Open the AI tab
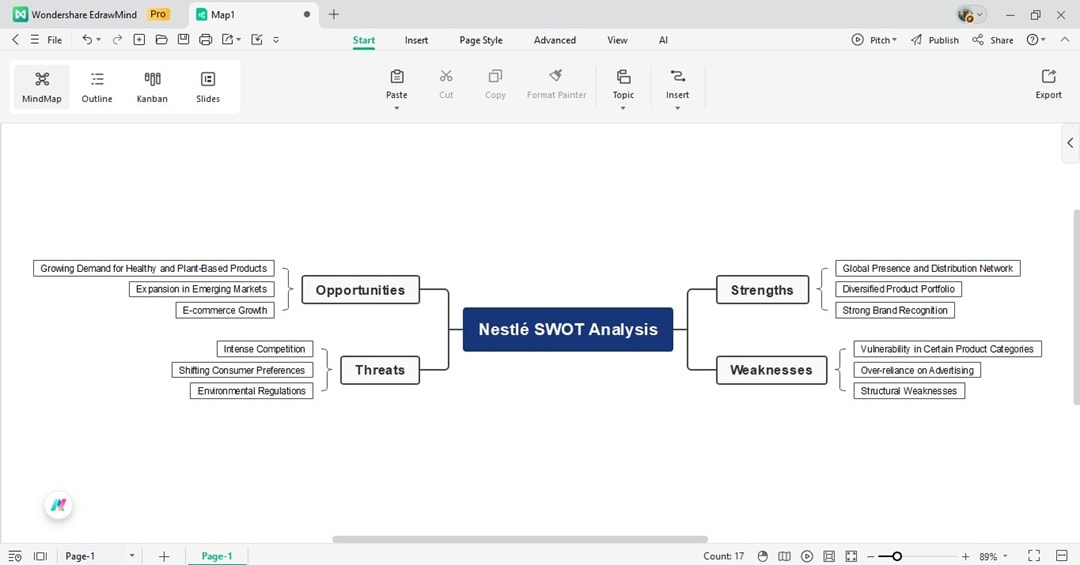This screenshot has width=1080, height=565. tap(663, 40)
